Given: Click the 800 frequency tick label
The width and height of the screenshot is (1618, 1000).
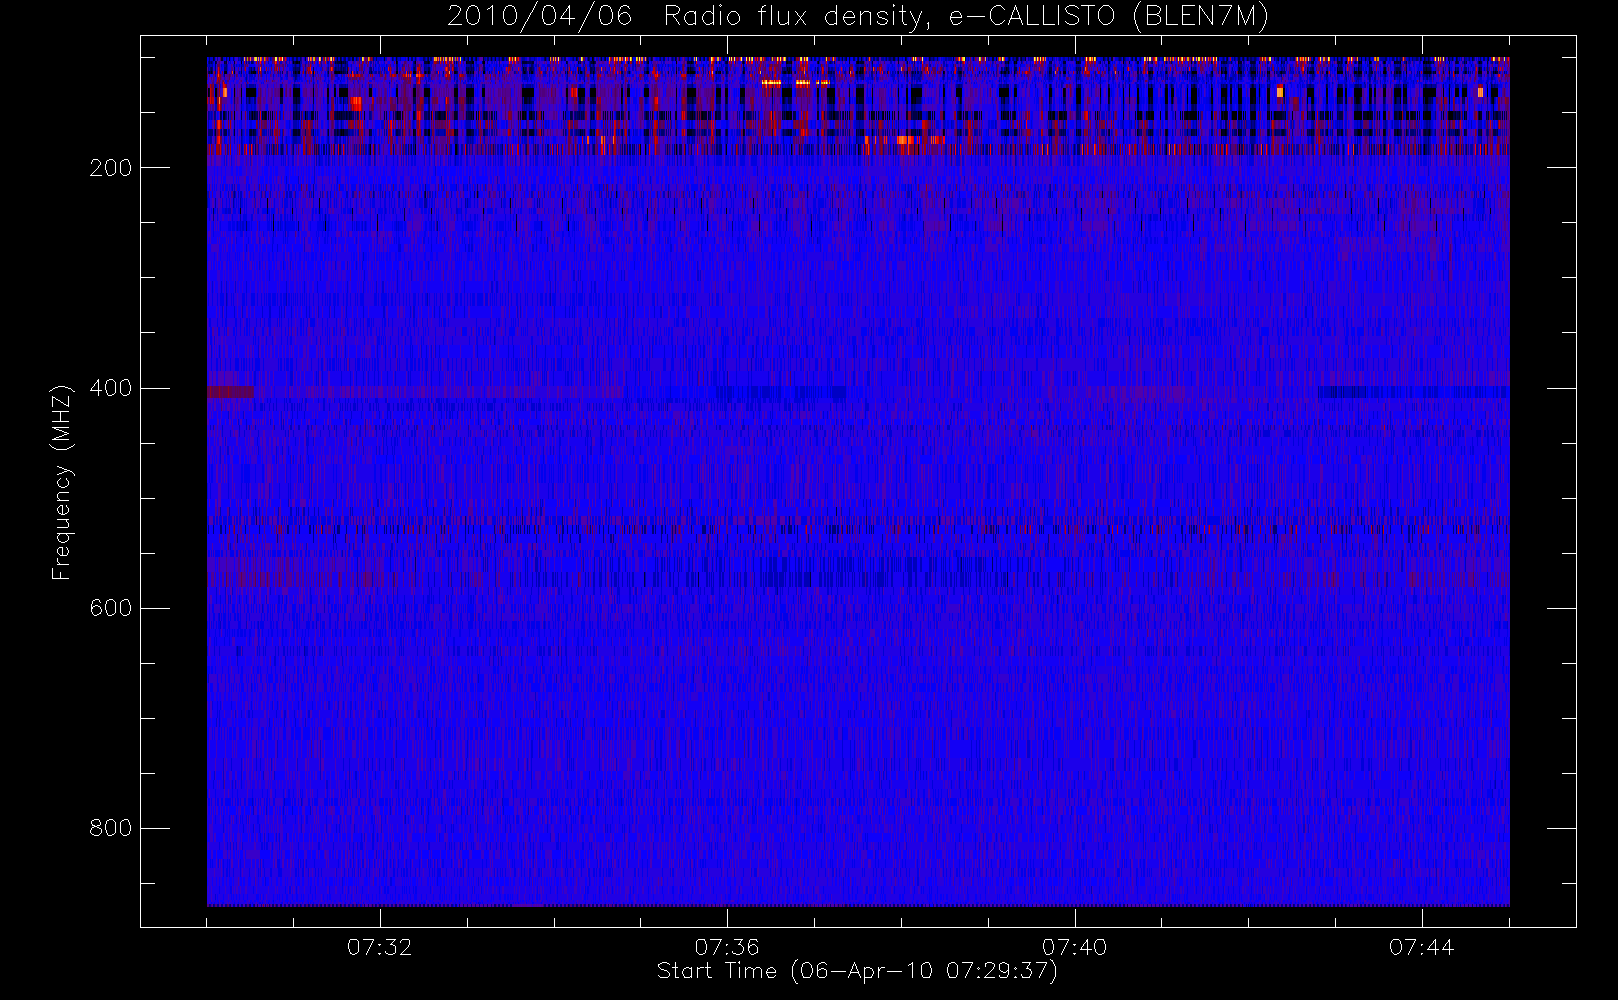Looking at the screenshot, I should [111, 828].
